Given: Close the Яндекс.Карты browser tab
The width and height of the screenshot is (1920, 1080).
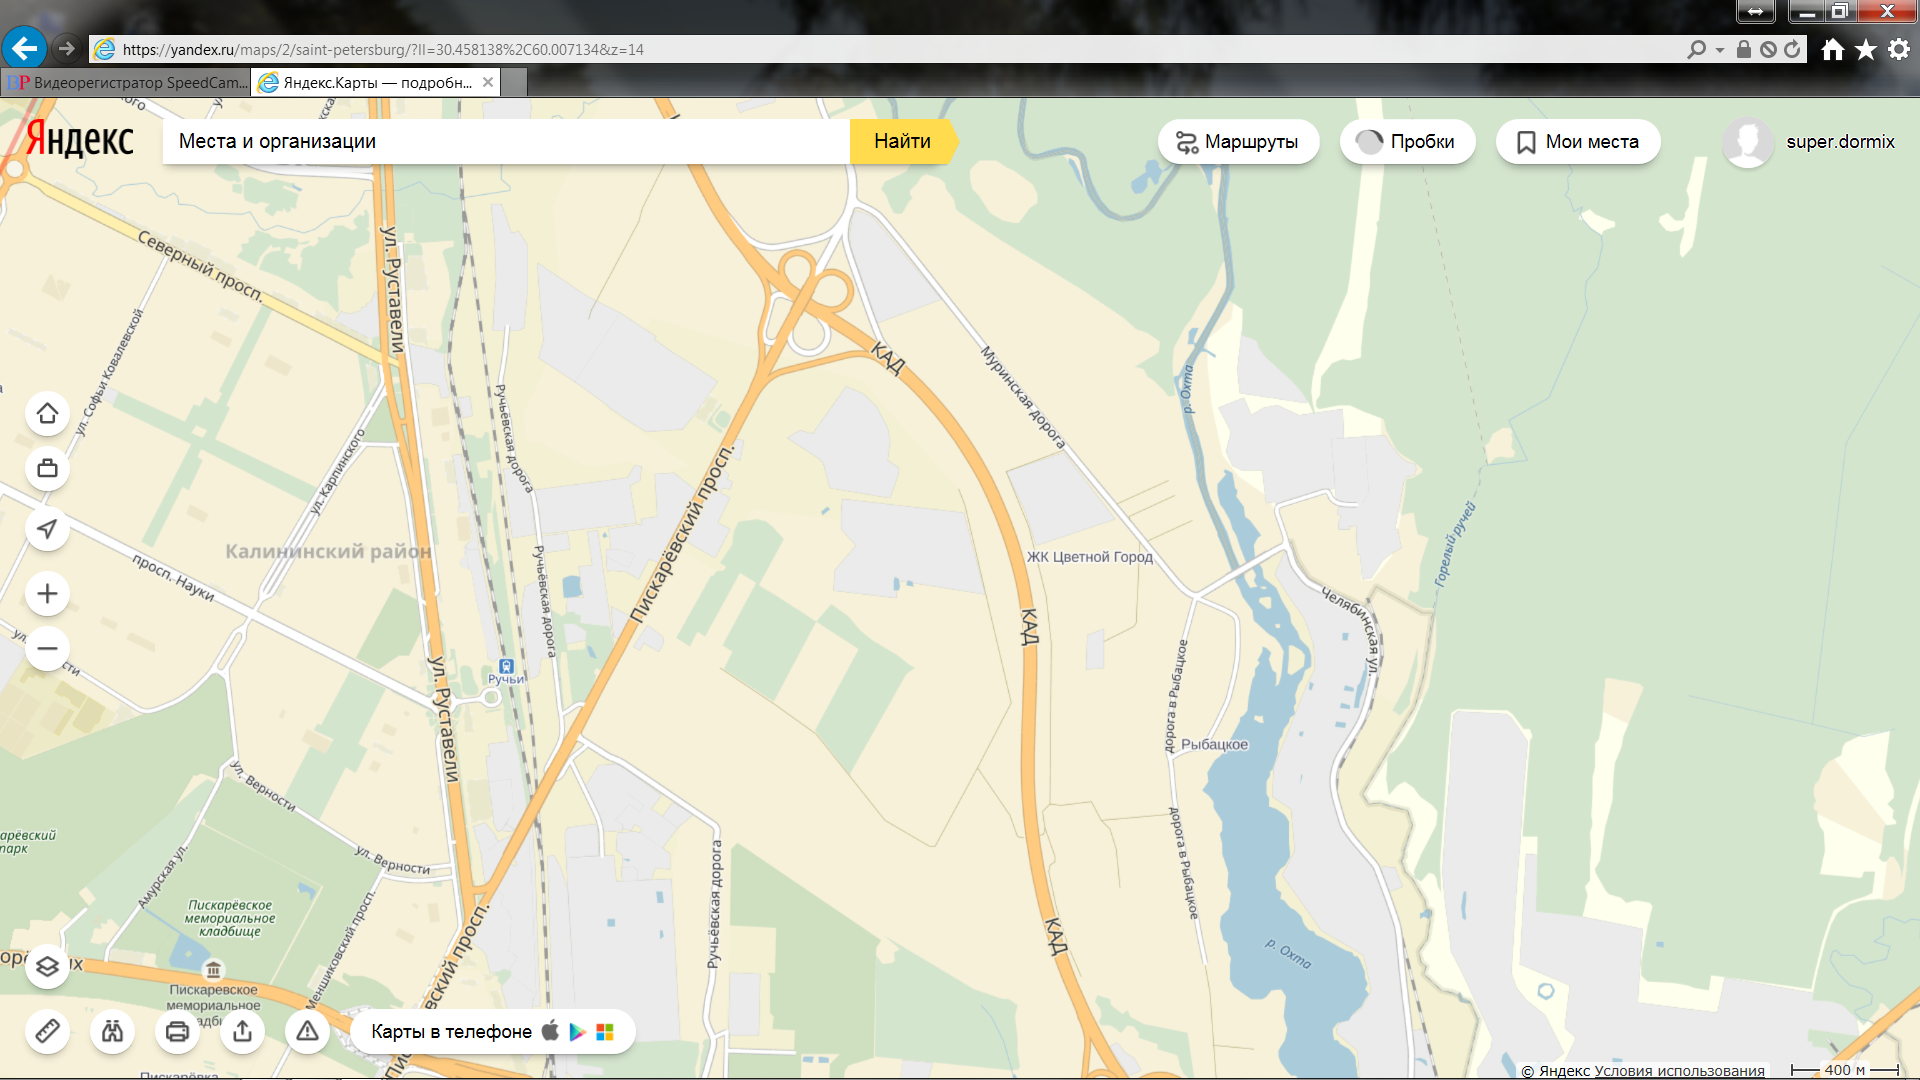Looking at the screenshot, I should (488, 82).
